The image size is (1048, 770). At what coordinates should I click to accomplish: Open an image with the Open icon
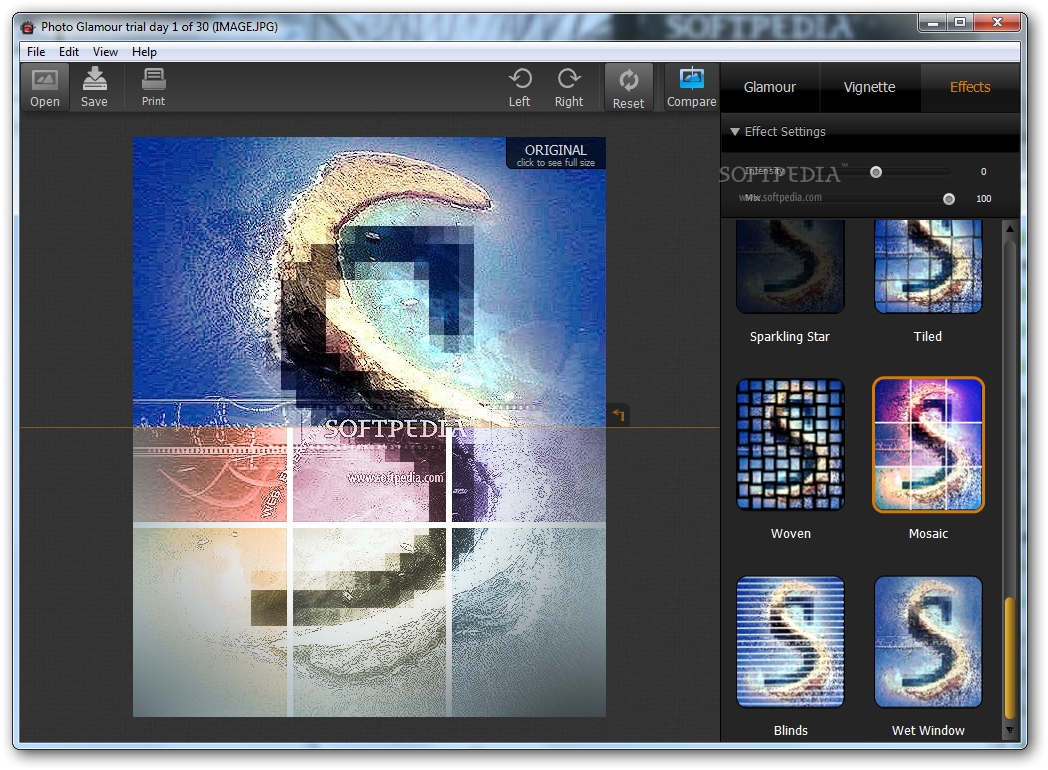[45, 88]
